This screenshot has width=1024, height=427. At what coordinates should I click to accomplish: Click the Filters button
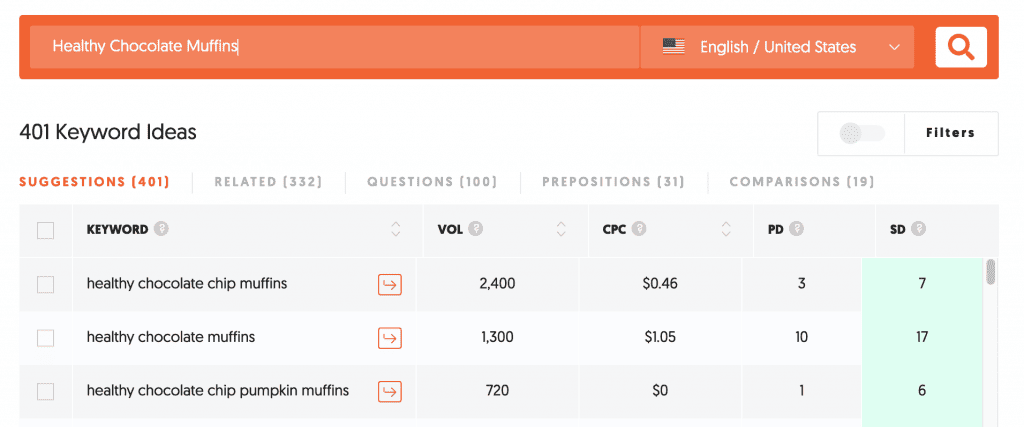coord(950,133)
